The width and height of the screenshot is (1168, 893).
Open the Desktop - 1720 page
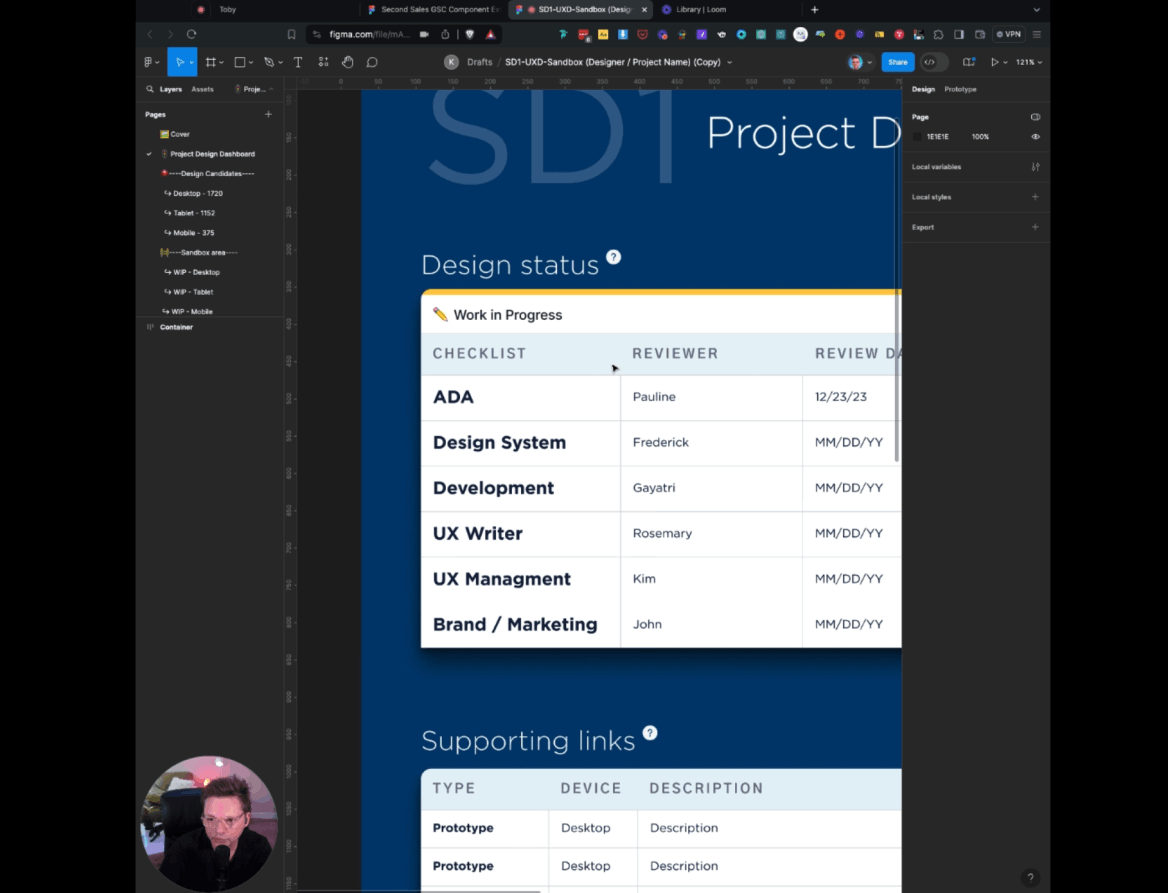(x=197, y=193)
